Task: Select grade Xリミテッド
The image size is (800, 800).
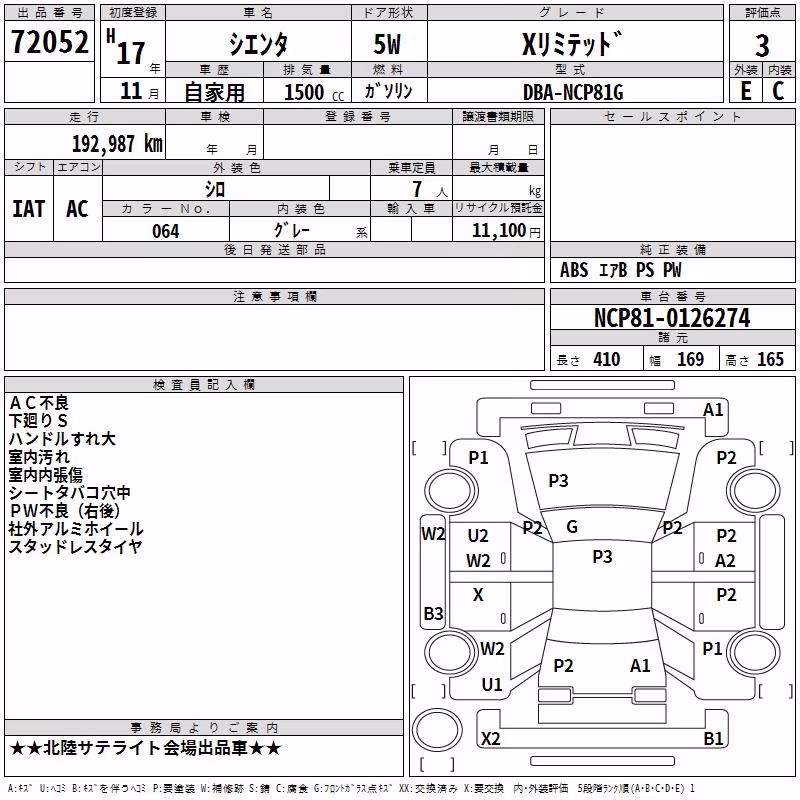Action: (x=572, y=44)
